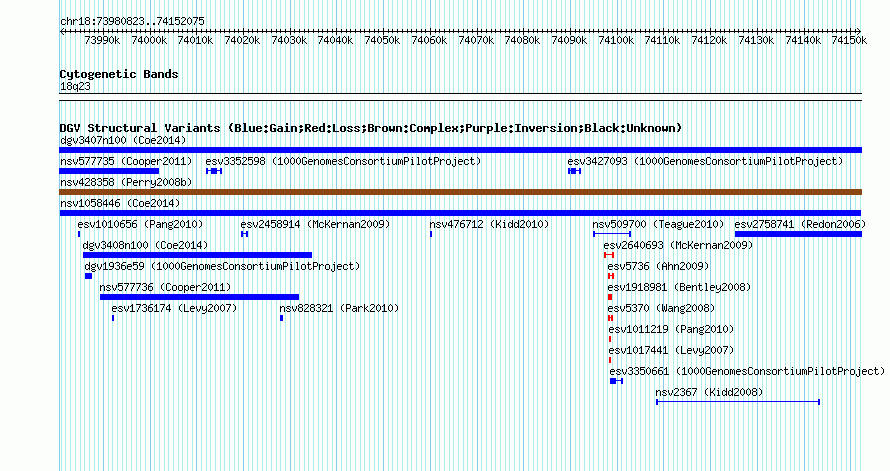
Task: Click the red esv5370 (Wang2008) loss marker
Action: [x=611, y=318]
